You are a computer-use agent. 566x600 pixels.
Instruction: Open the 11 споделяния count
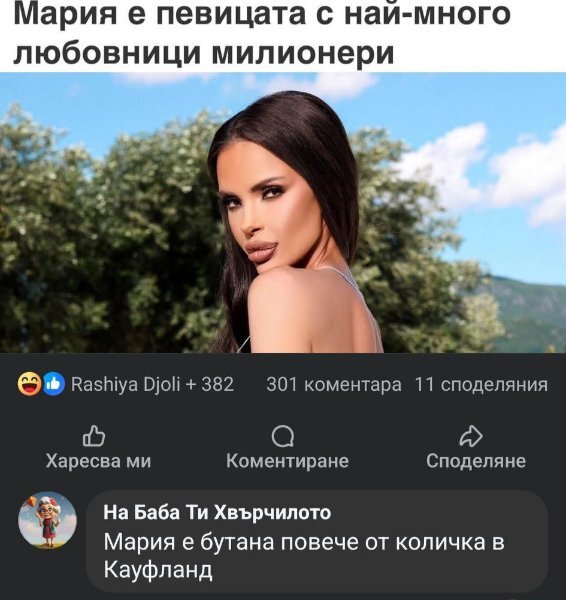pos(481,385)
